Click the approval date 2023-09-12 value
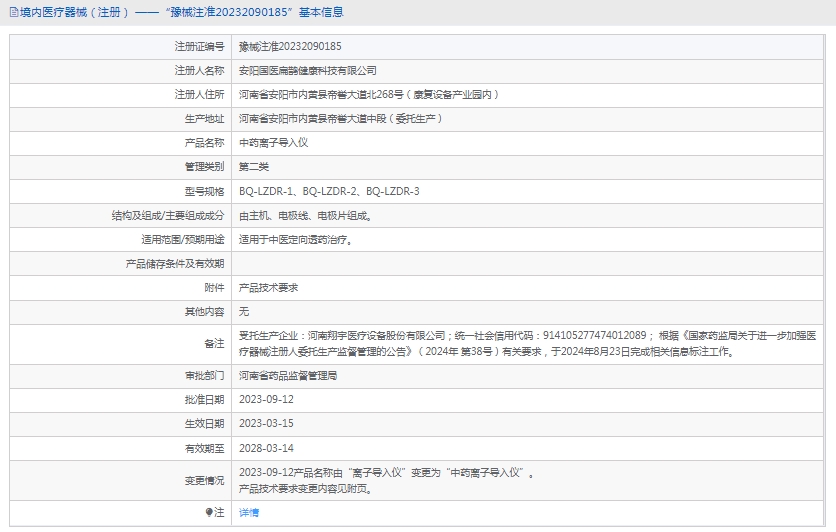This screenshot has height=532, width=836. tap(266, 399)
